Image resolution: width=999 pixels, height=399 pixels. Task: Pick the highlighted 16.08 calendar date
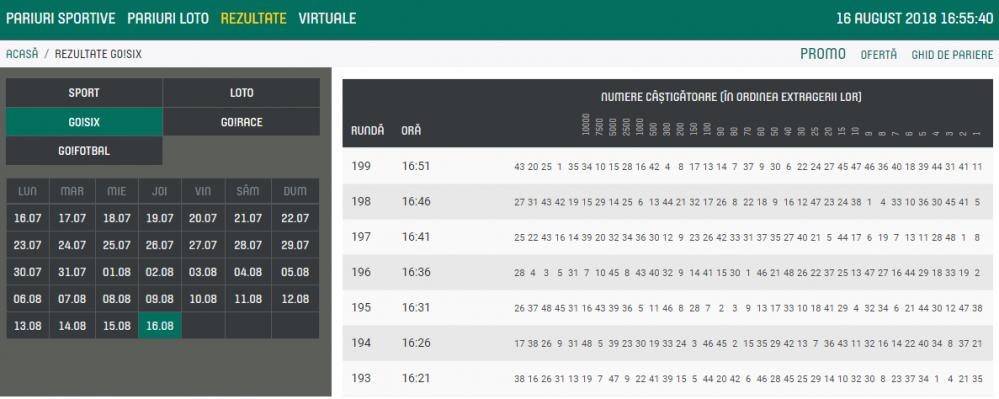point(160,326)
